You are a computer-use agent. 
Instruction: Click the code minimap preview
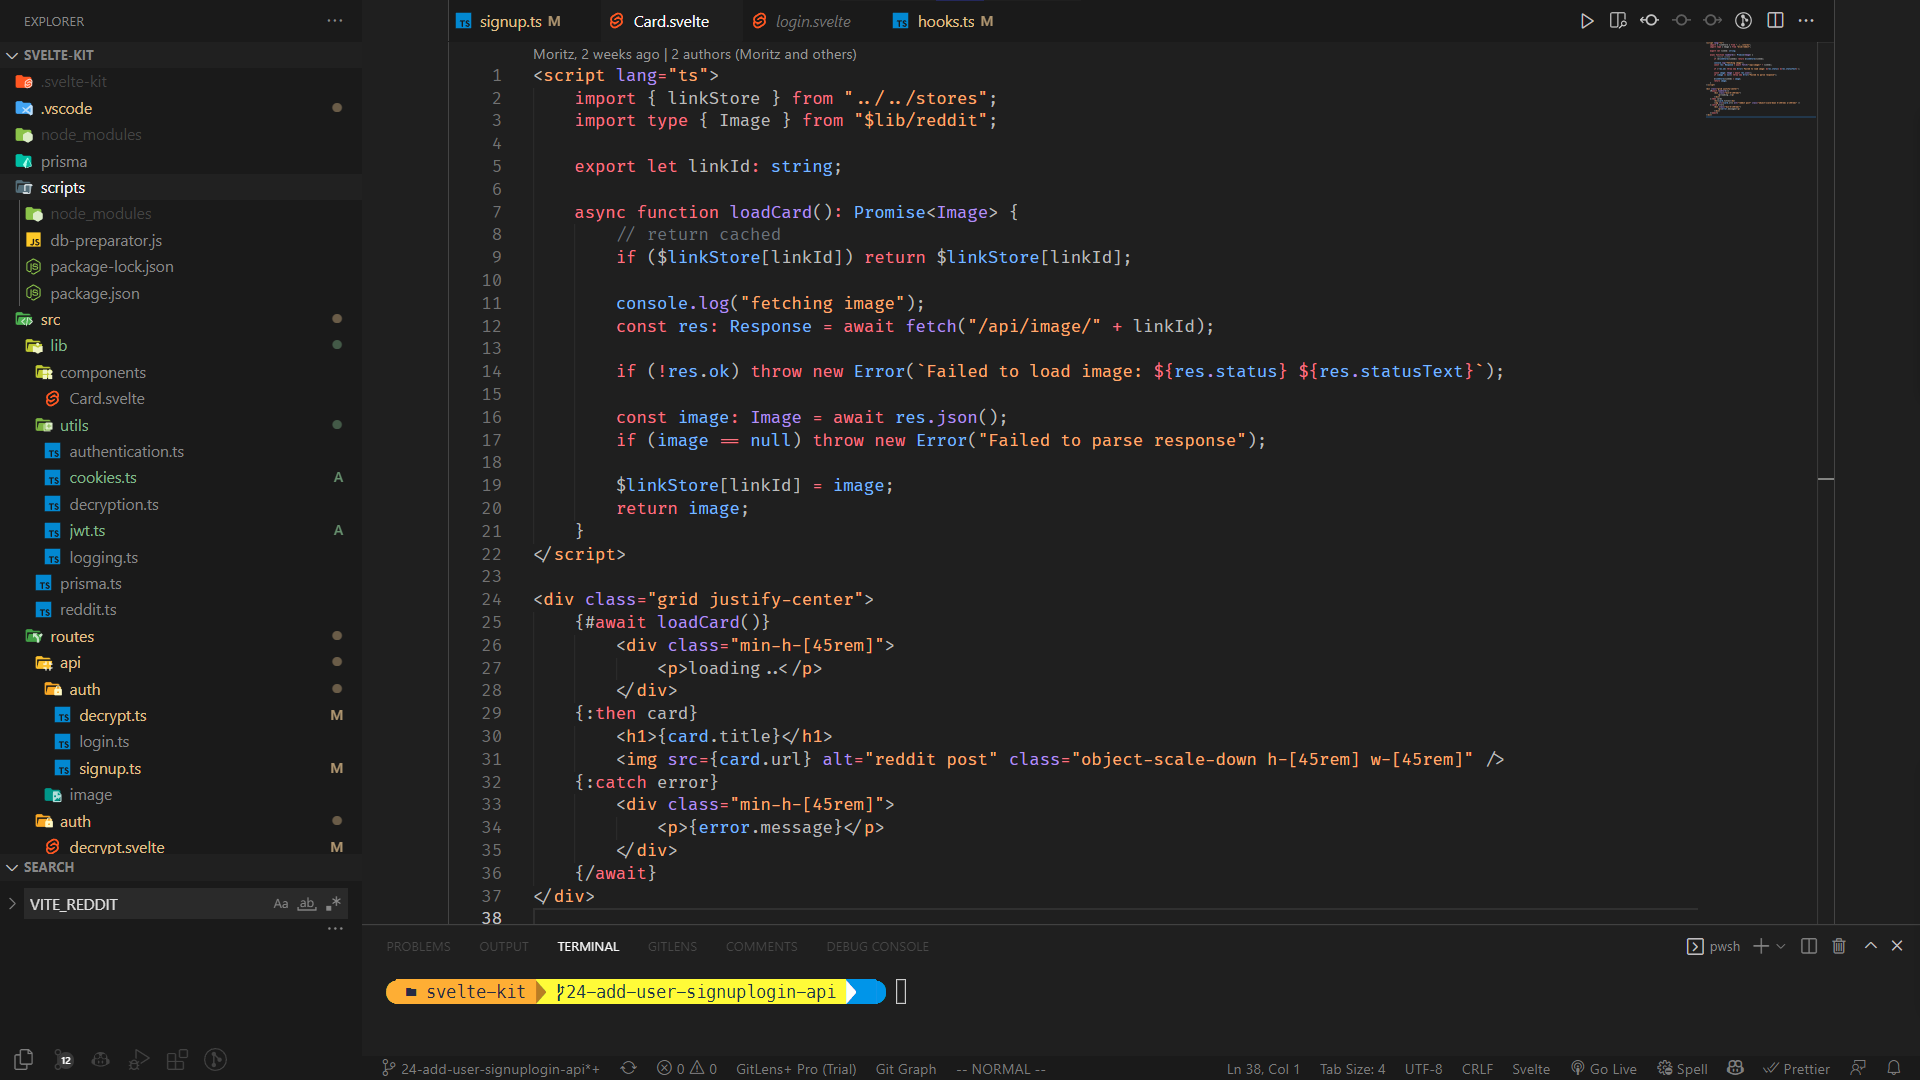point(1760,80)
